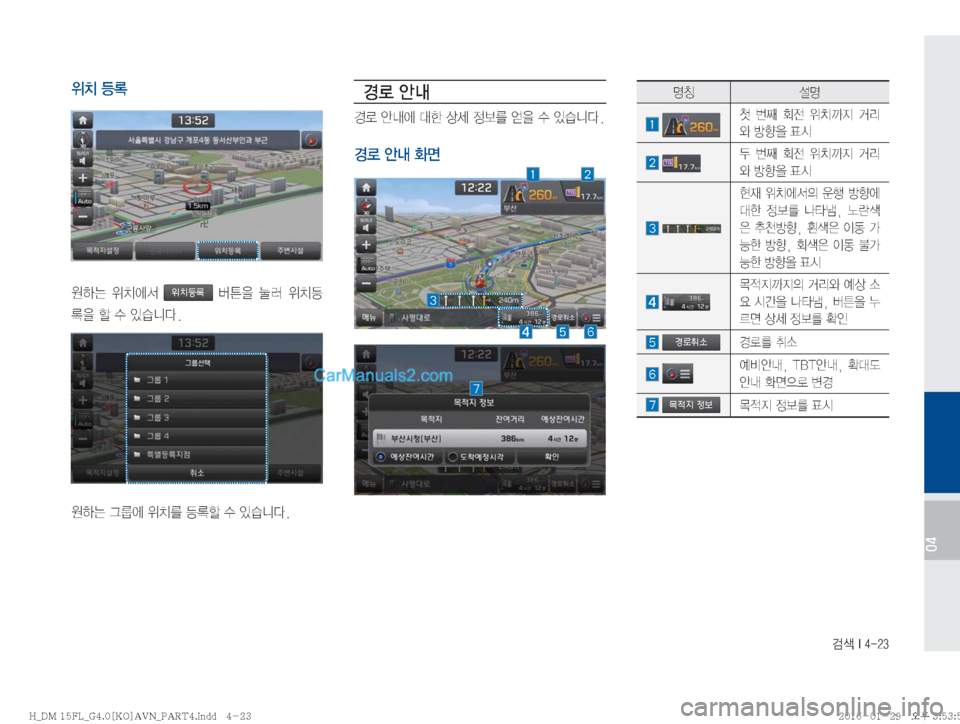The height and width of the screenshot is (724, 960).
Task: Tap mute speaker icon on the 13:52 location map
Action: 83,160
